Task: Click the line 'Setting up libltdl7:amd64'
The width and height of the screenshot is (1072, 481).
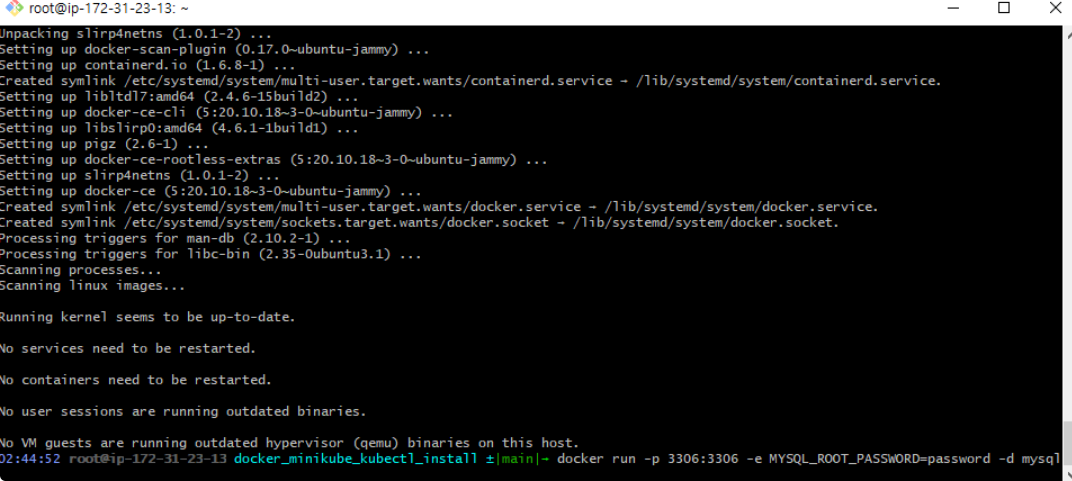Action: point(179,96)
